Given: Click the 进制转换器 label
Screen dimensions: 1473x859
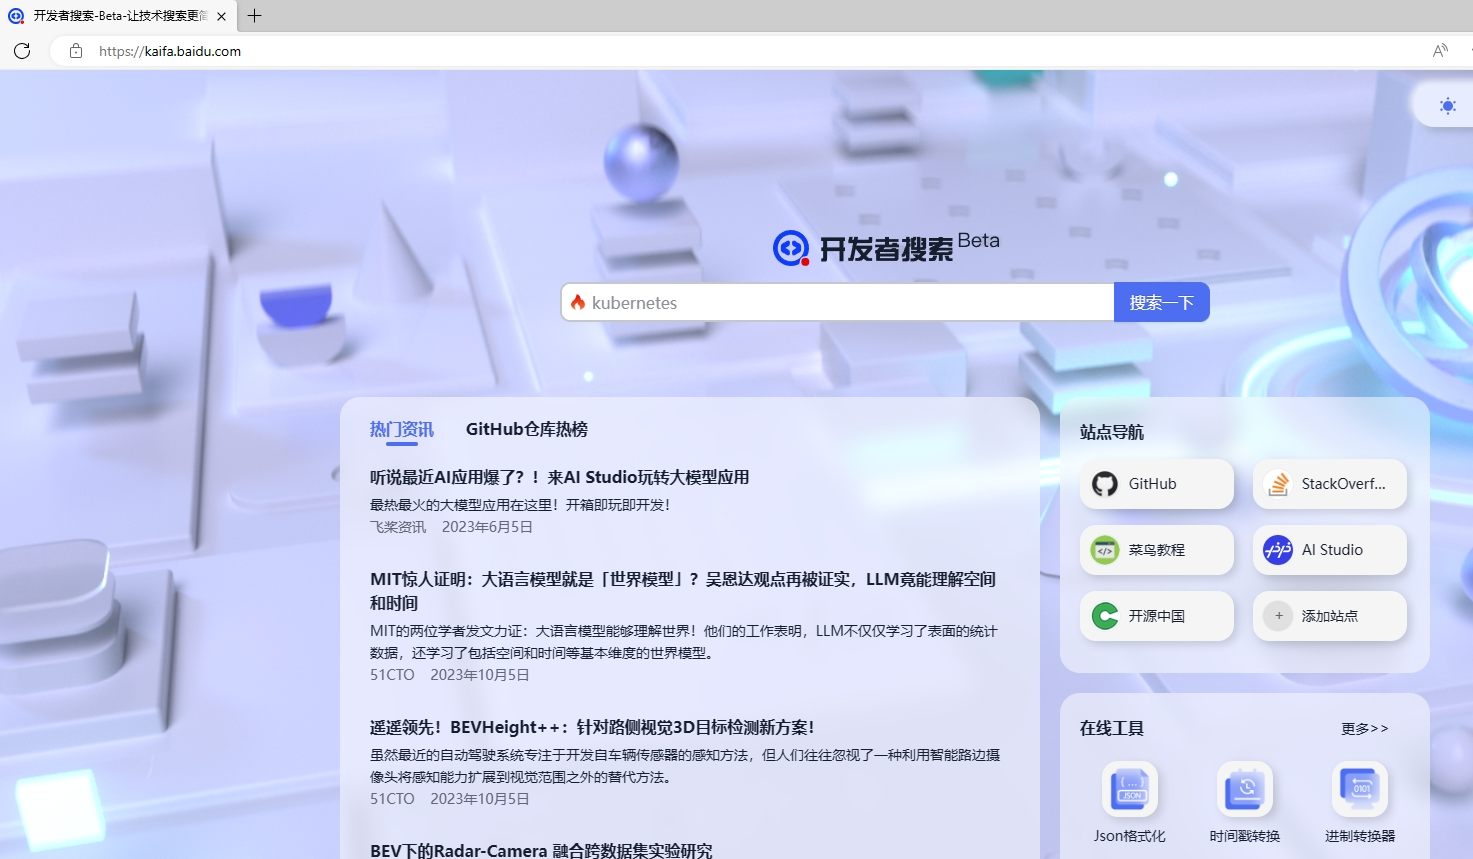Looking at the screenshot, I should point(1360,836).
